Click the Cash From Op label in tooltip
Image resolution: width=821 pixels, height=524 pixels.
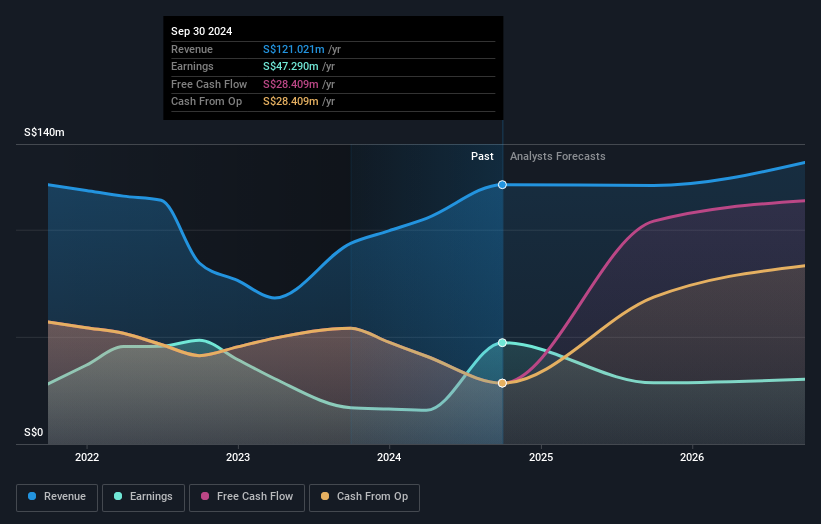[x=206, y=102]
